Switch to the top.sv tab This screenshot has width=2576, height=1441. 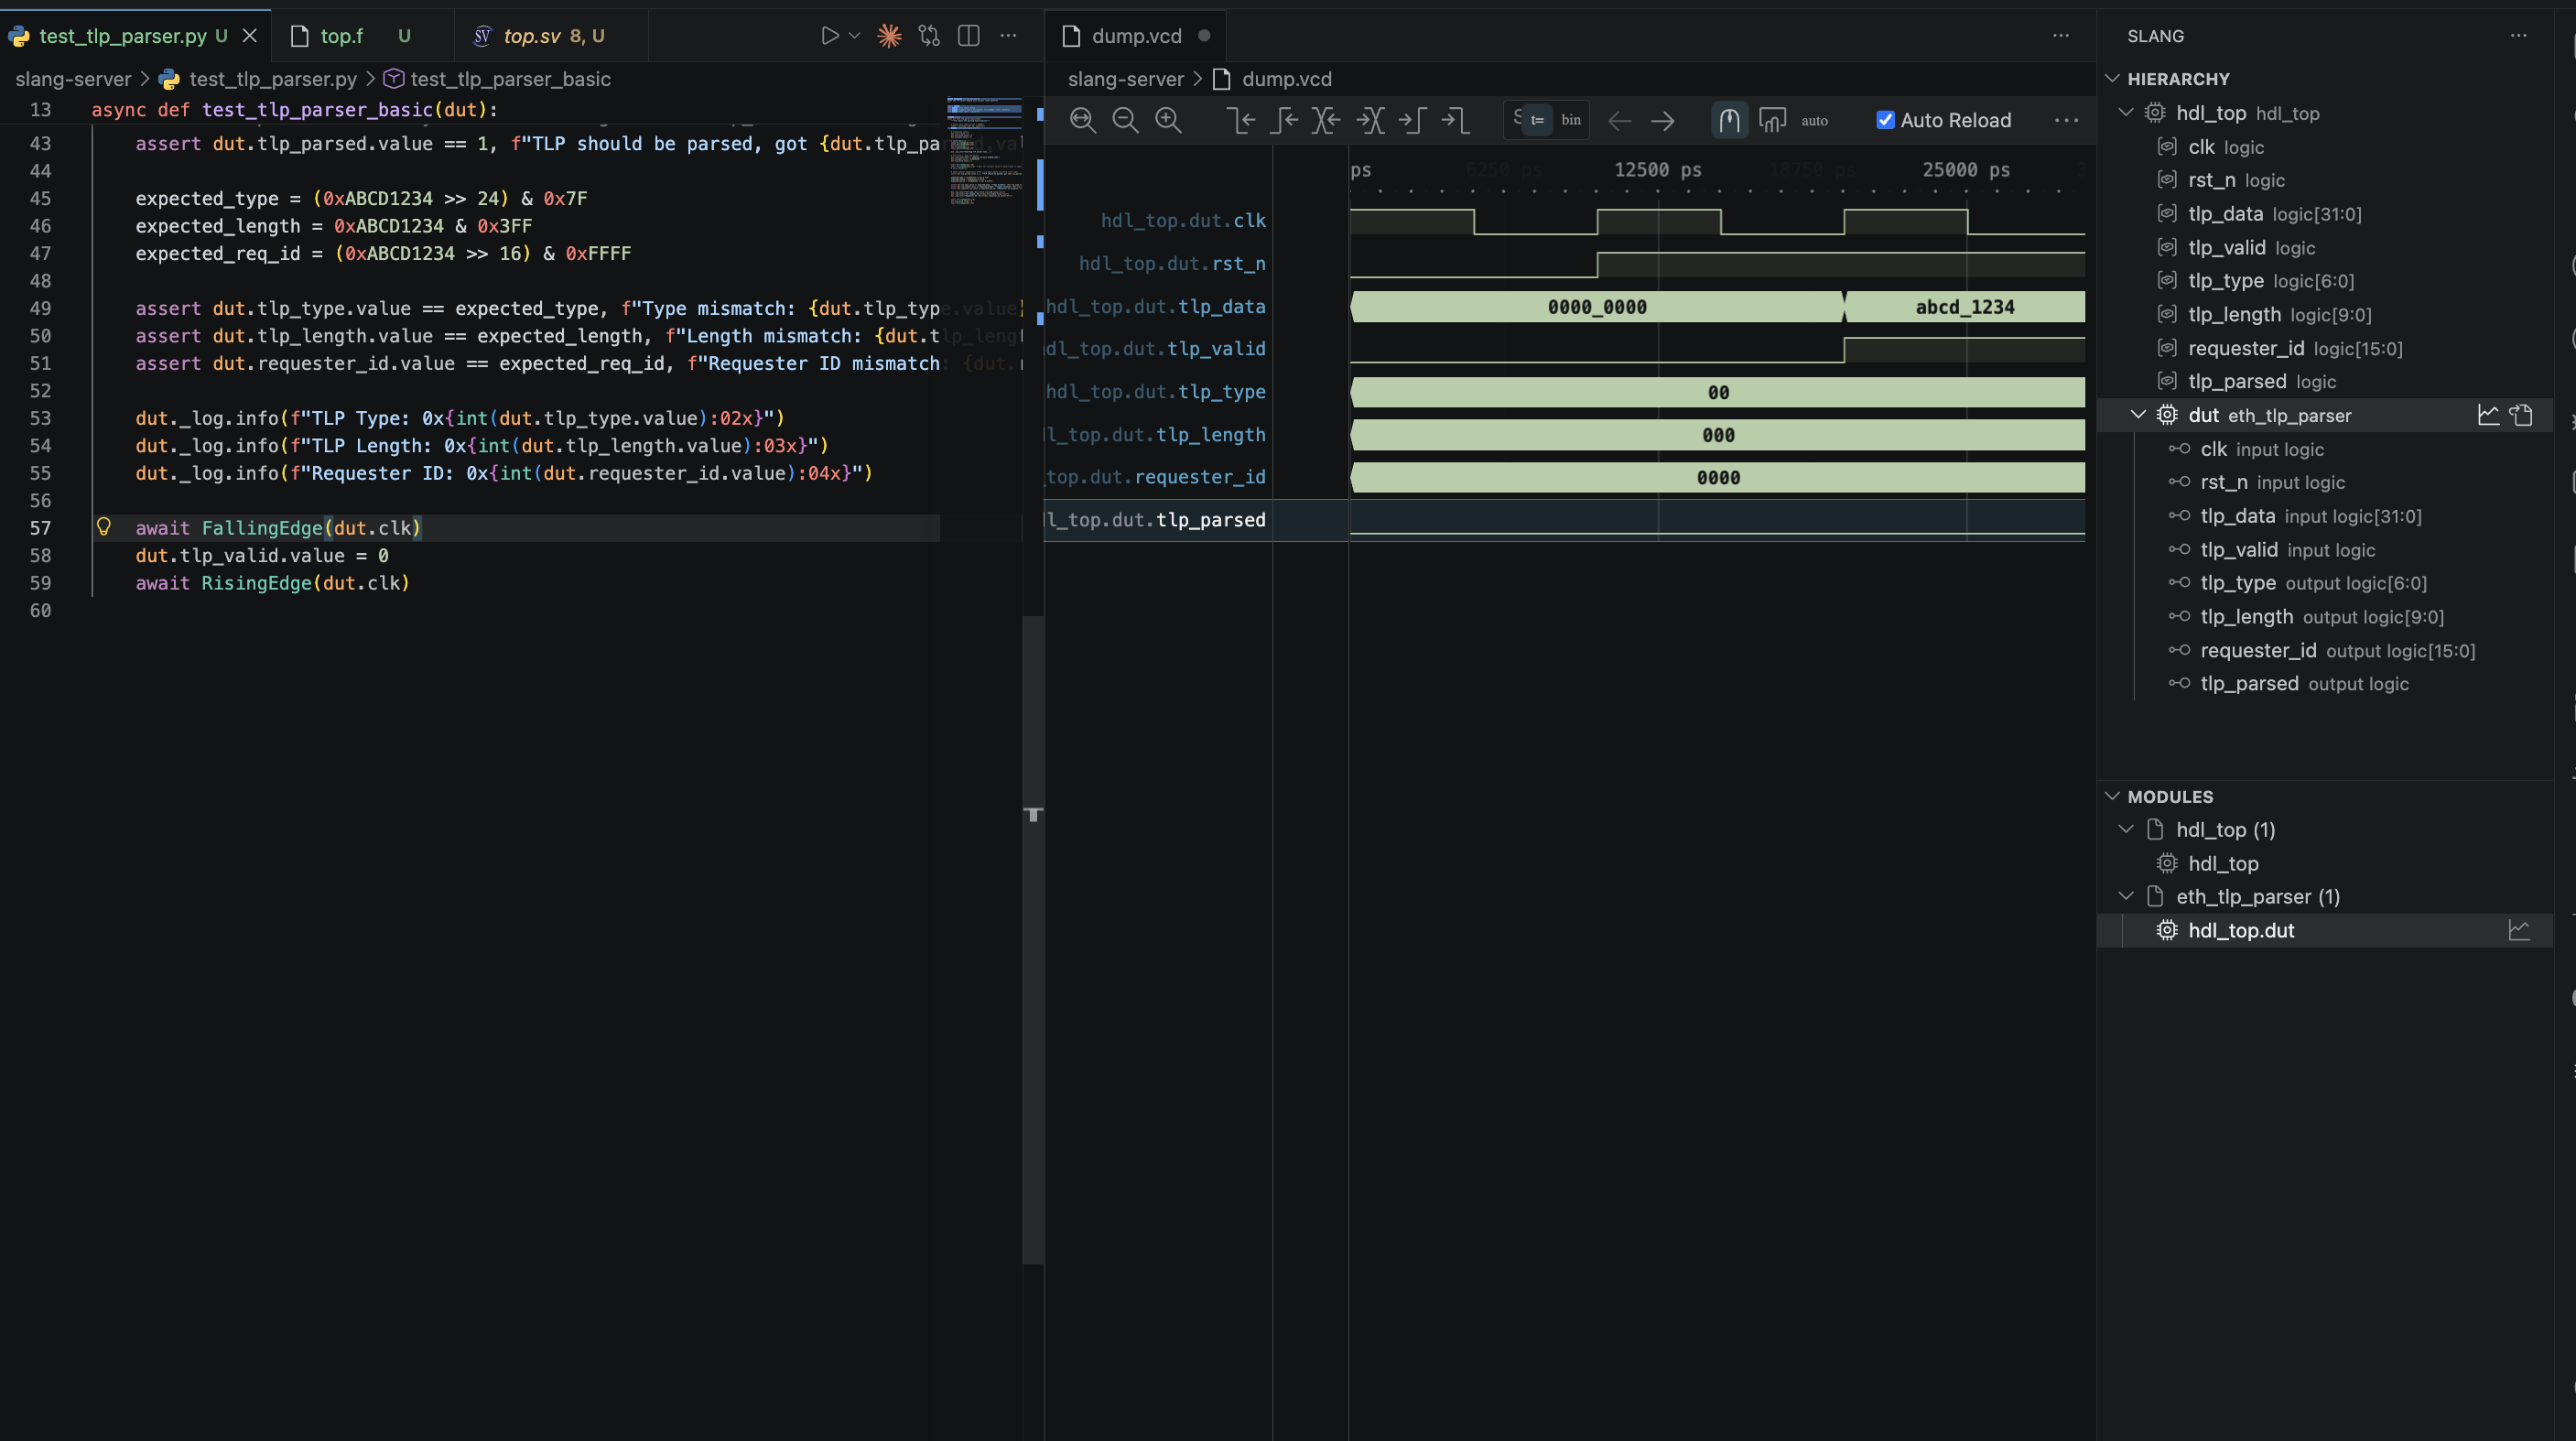tap(552, 36)
